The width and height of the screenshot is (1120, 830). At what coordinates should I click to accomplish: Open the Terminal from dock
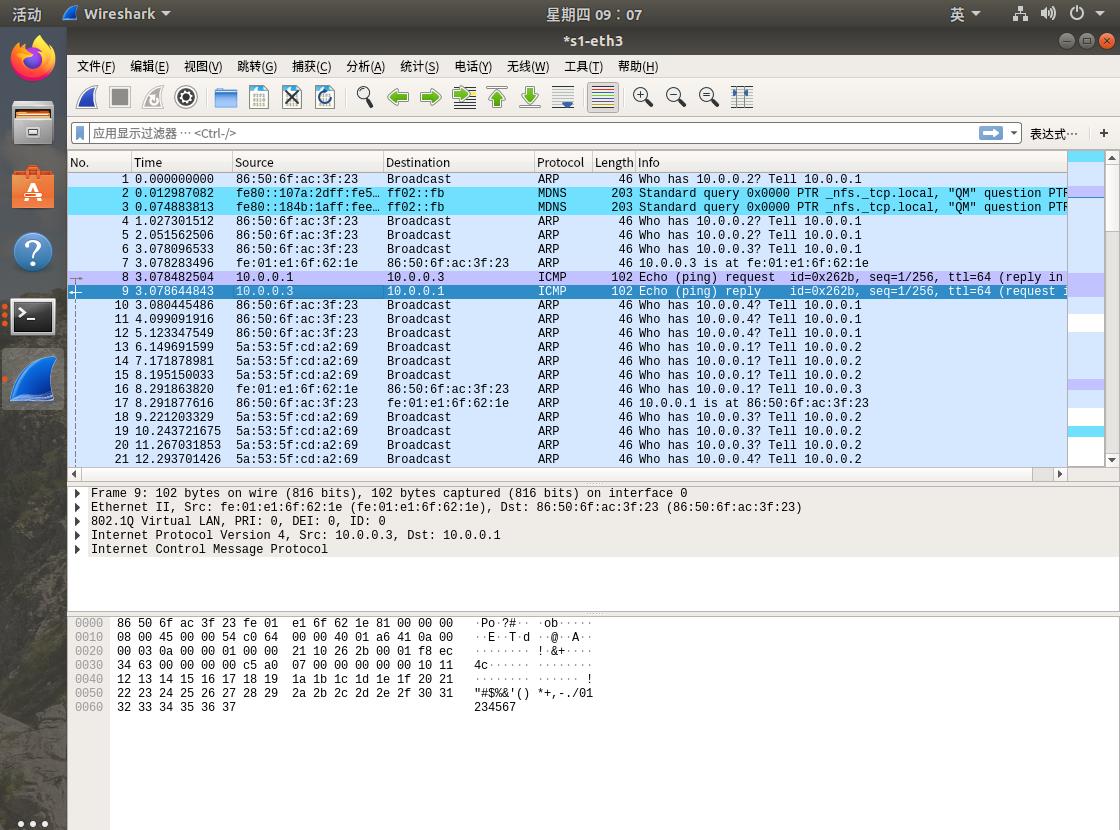click(33, 316)
